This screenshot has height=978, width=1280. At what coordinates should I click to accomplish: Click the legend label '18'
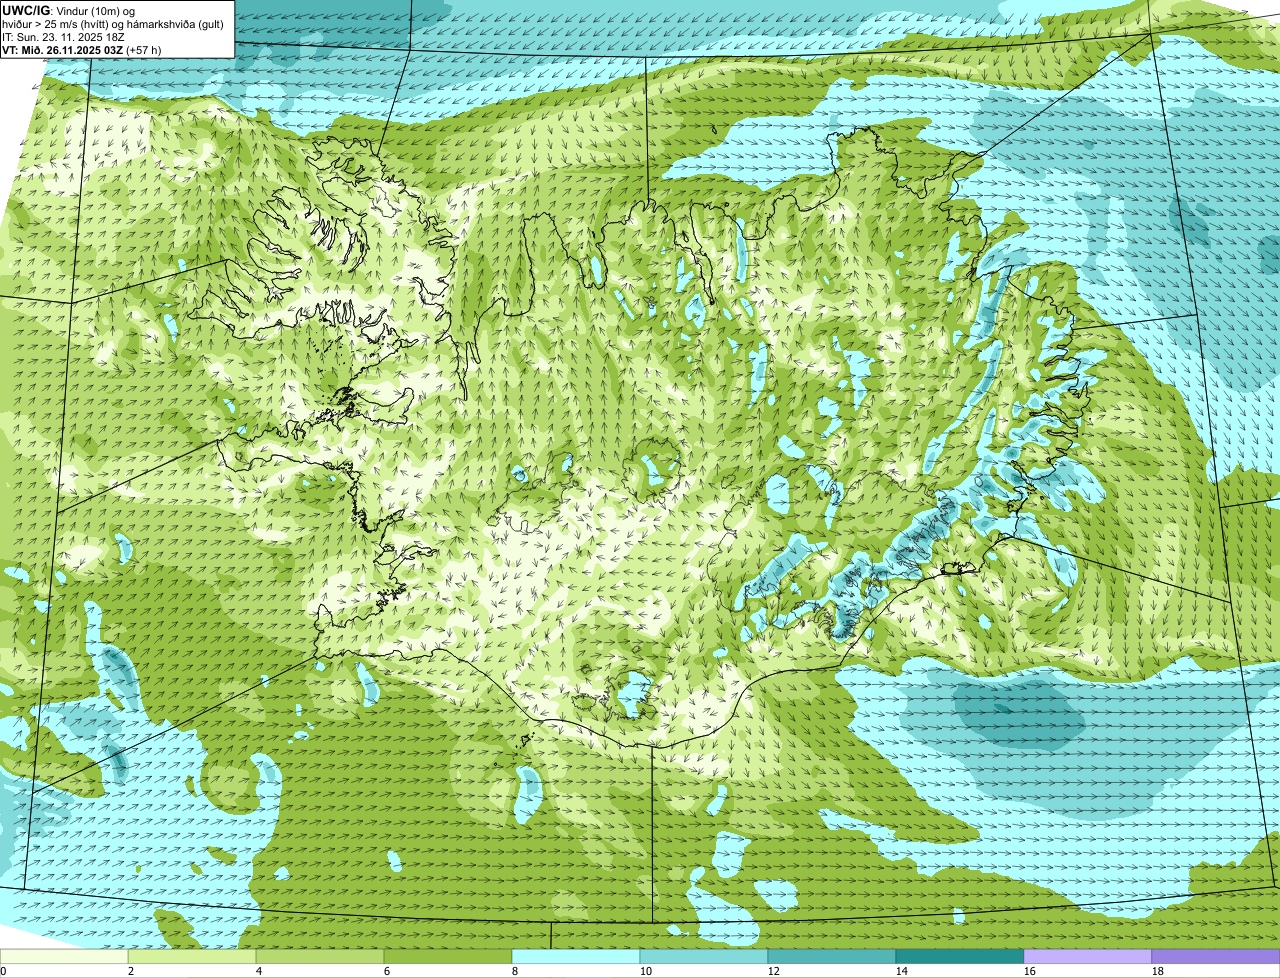[1158, 971]
